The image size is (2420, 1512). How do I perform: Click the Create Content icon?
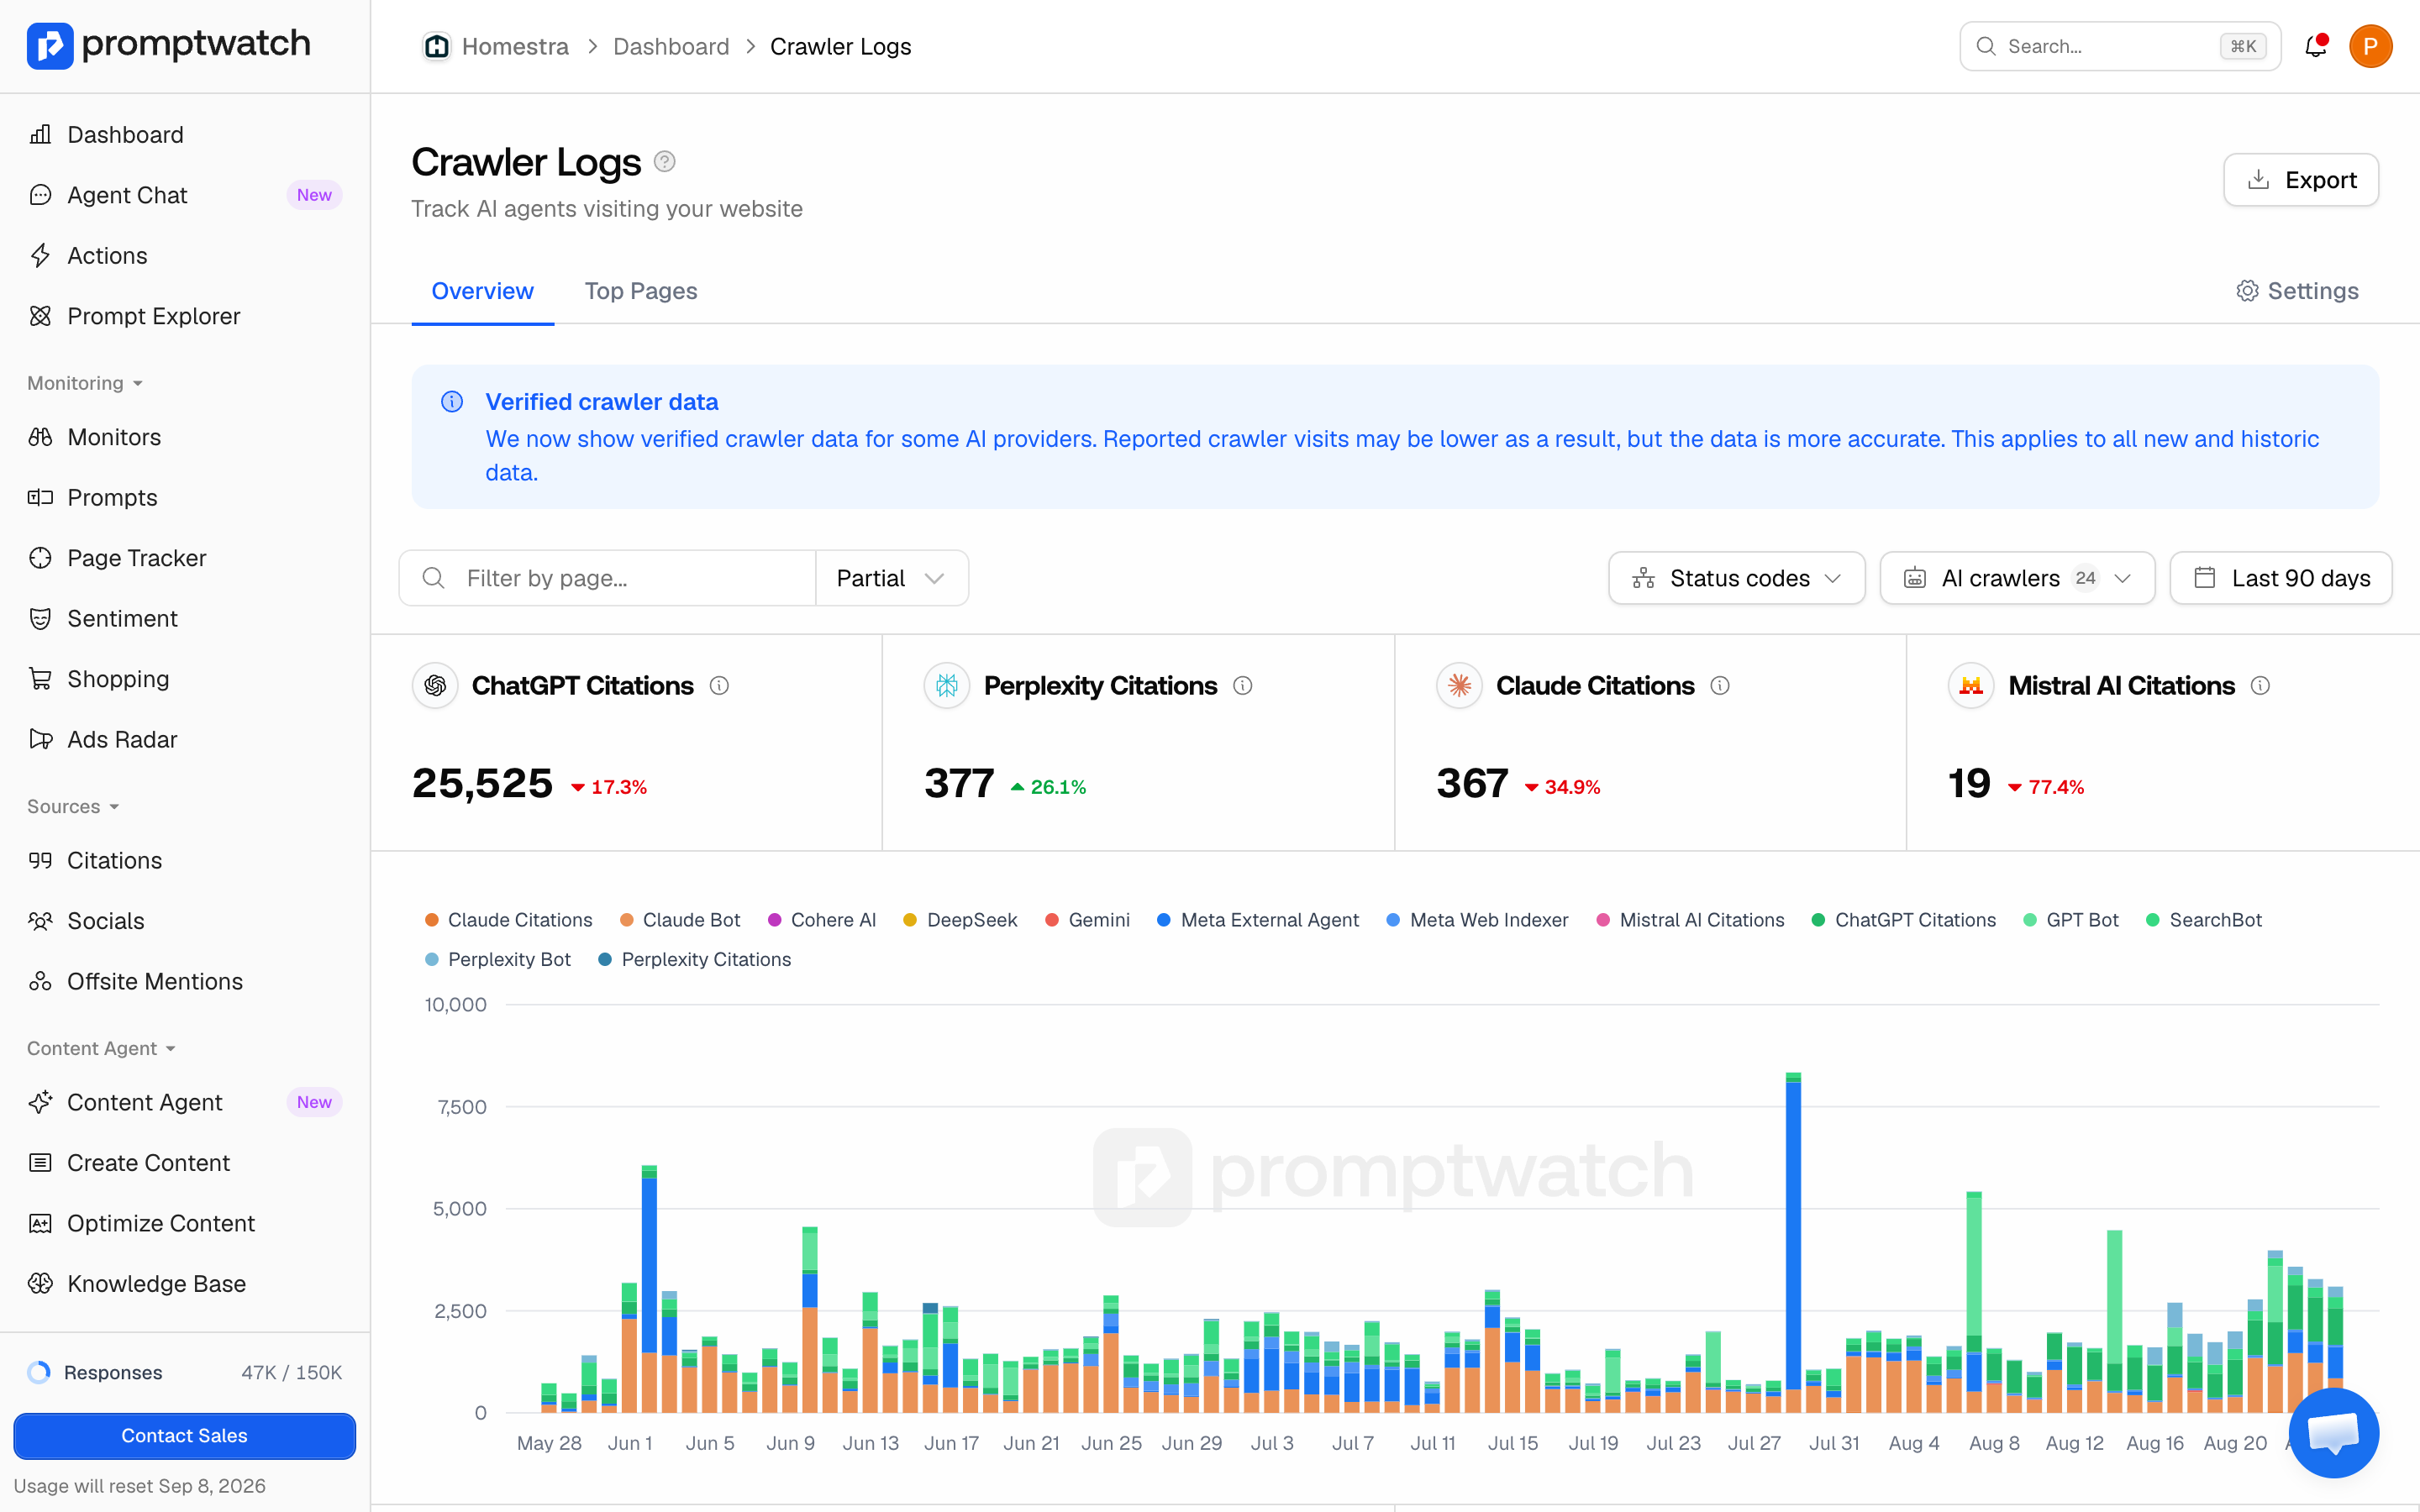click(40, 1163)
